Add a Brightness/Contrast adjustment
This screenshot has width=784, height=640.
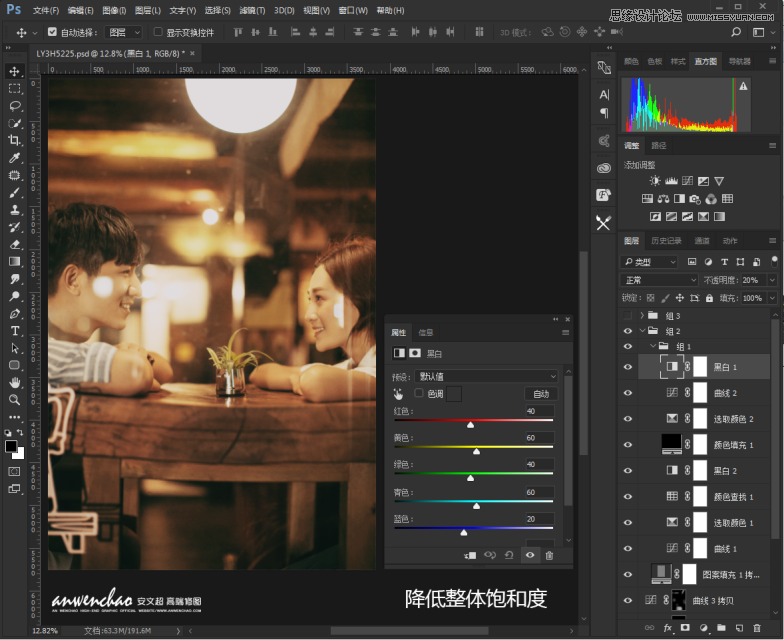[654, 181]
